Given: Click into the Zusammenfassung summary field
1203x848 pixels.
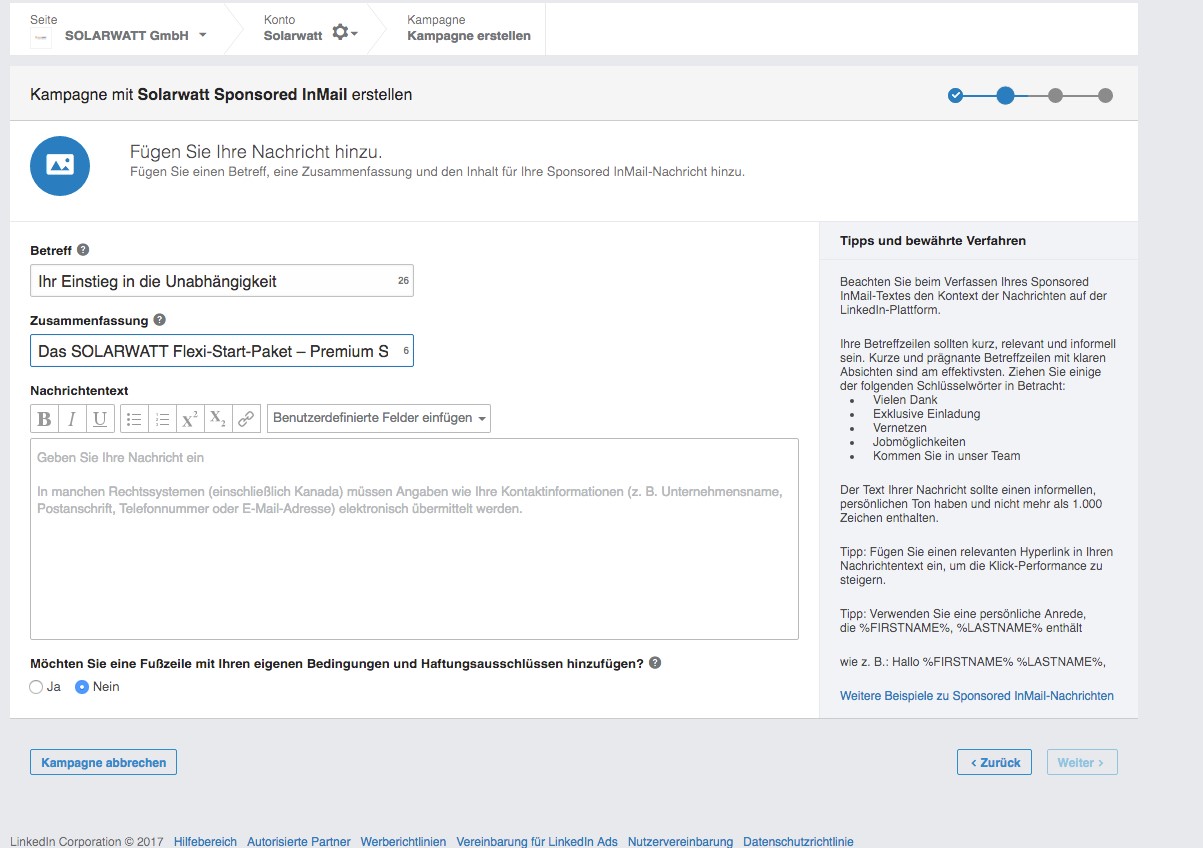Looking at the screenshot, I should point(222,351).
